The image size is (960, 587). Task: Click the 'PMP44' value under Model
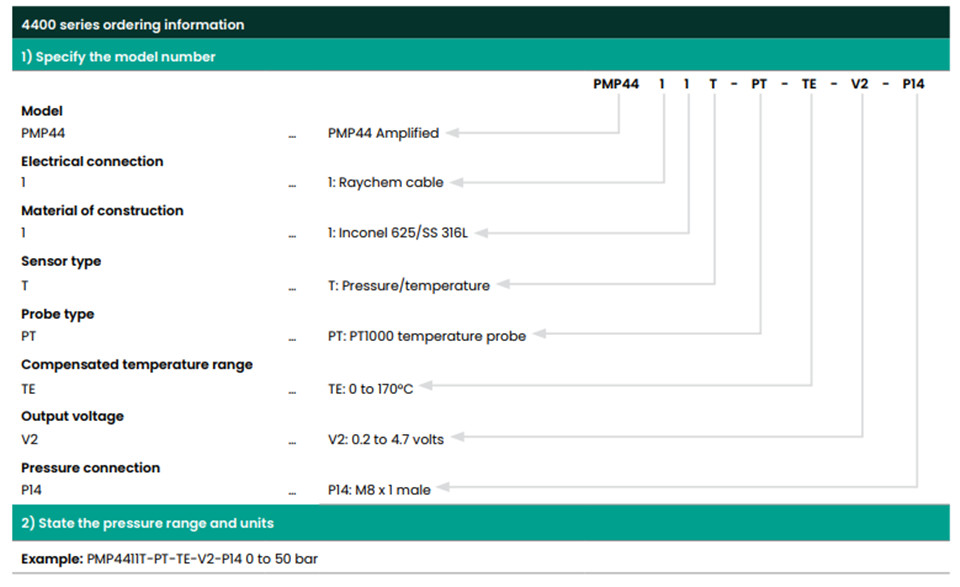43,133
